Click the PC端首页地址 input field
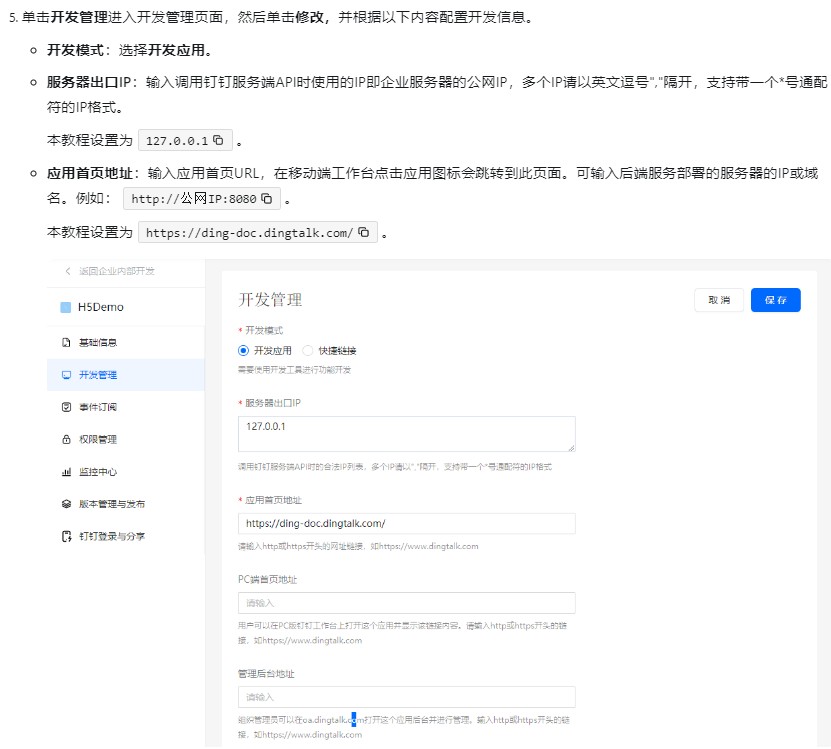 coord(406,603)
